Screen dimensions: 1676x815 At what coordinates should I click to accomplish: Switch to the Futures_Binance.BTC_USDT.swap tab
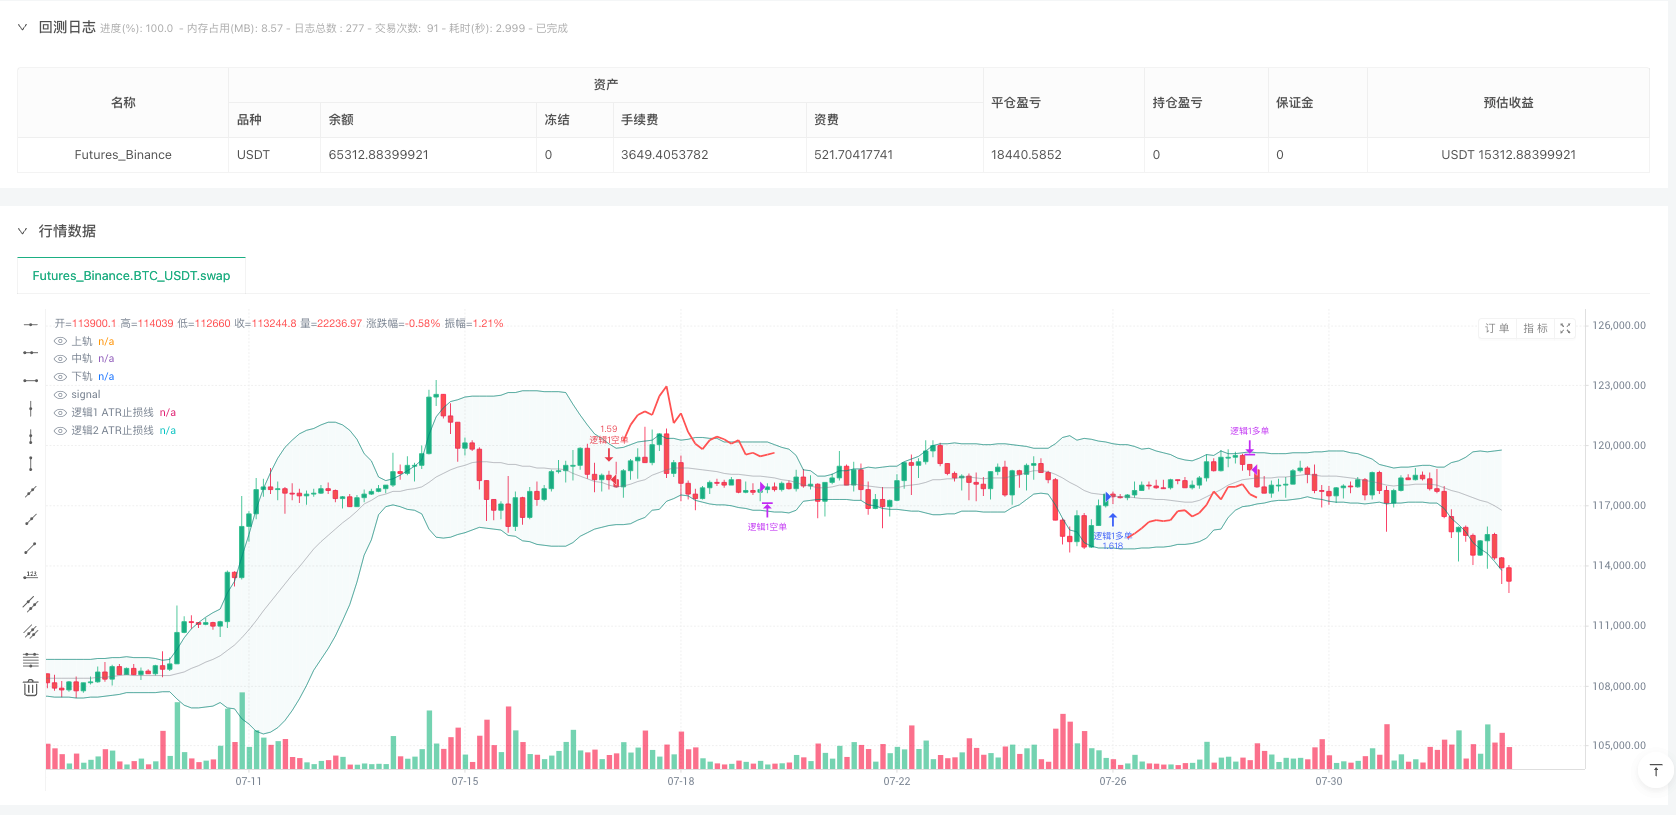pyautogui.click(x=130, y=275)
